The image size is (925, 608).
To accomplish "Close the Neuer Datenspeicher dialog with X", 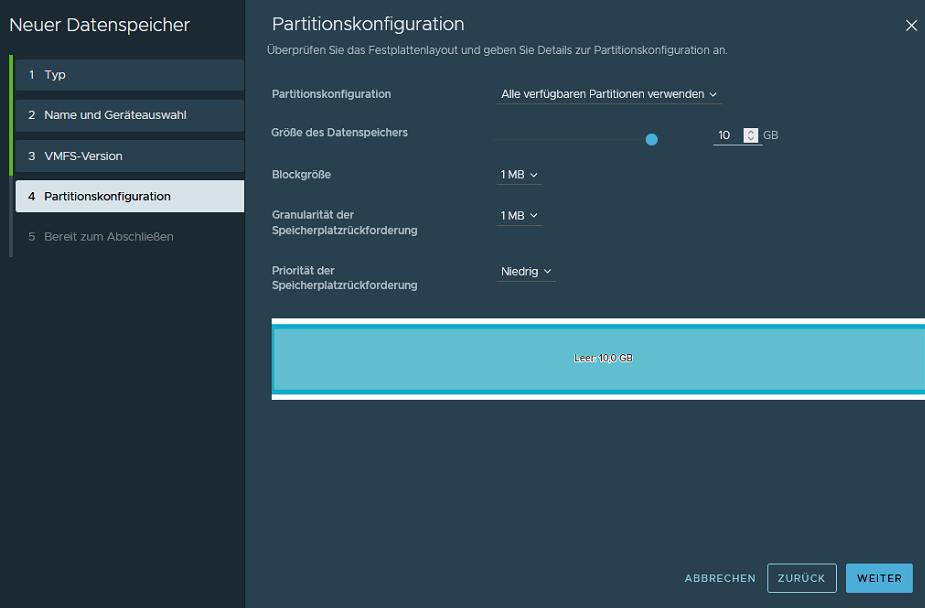I will pos(910,26).
